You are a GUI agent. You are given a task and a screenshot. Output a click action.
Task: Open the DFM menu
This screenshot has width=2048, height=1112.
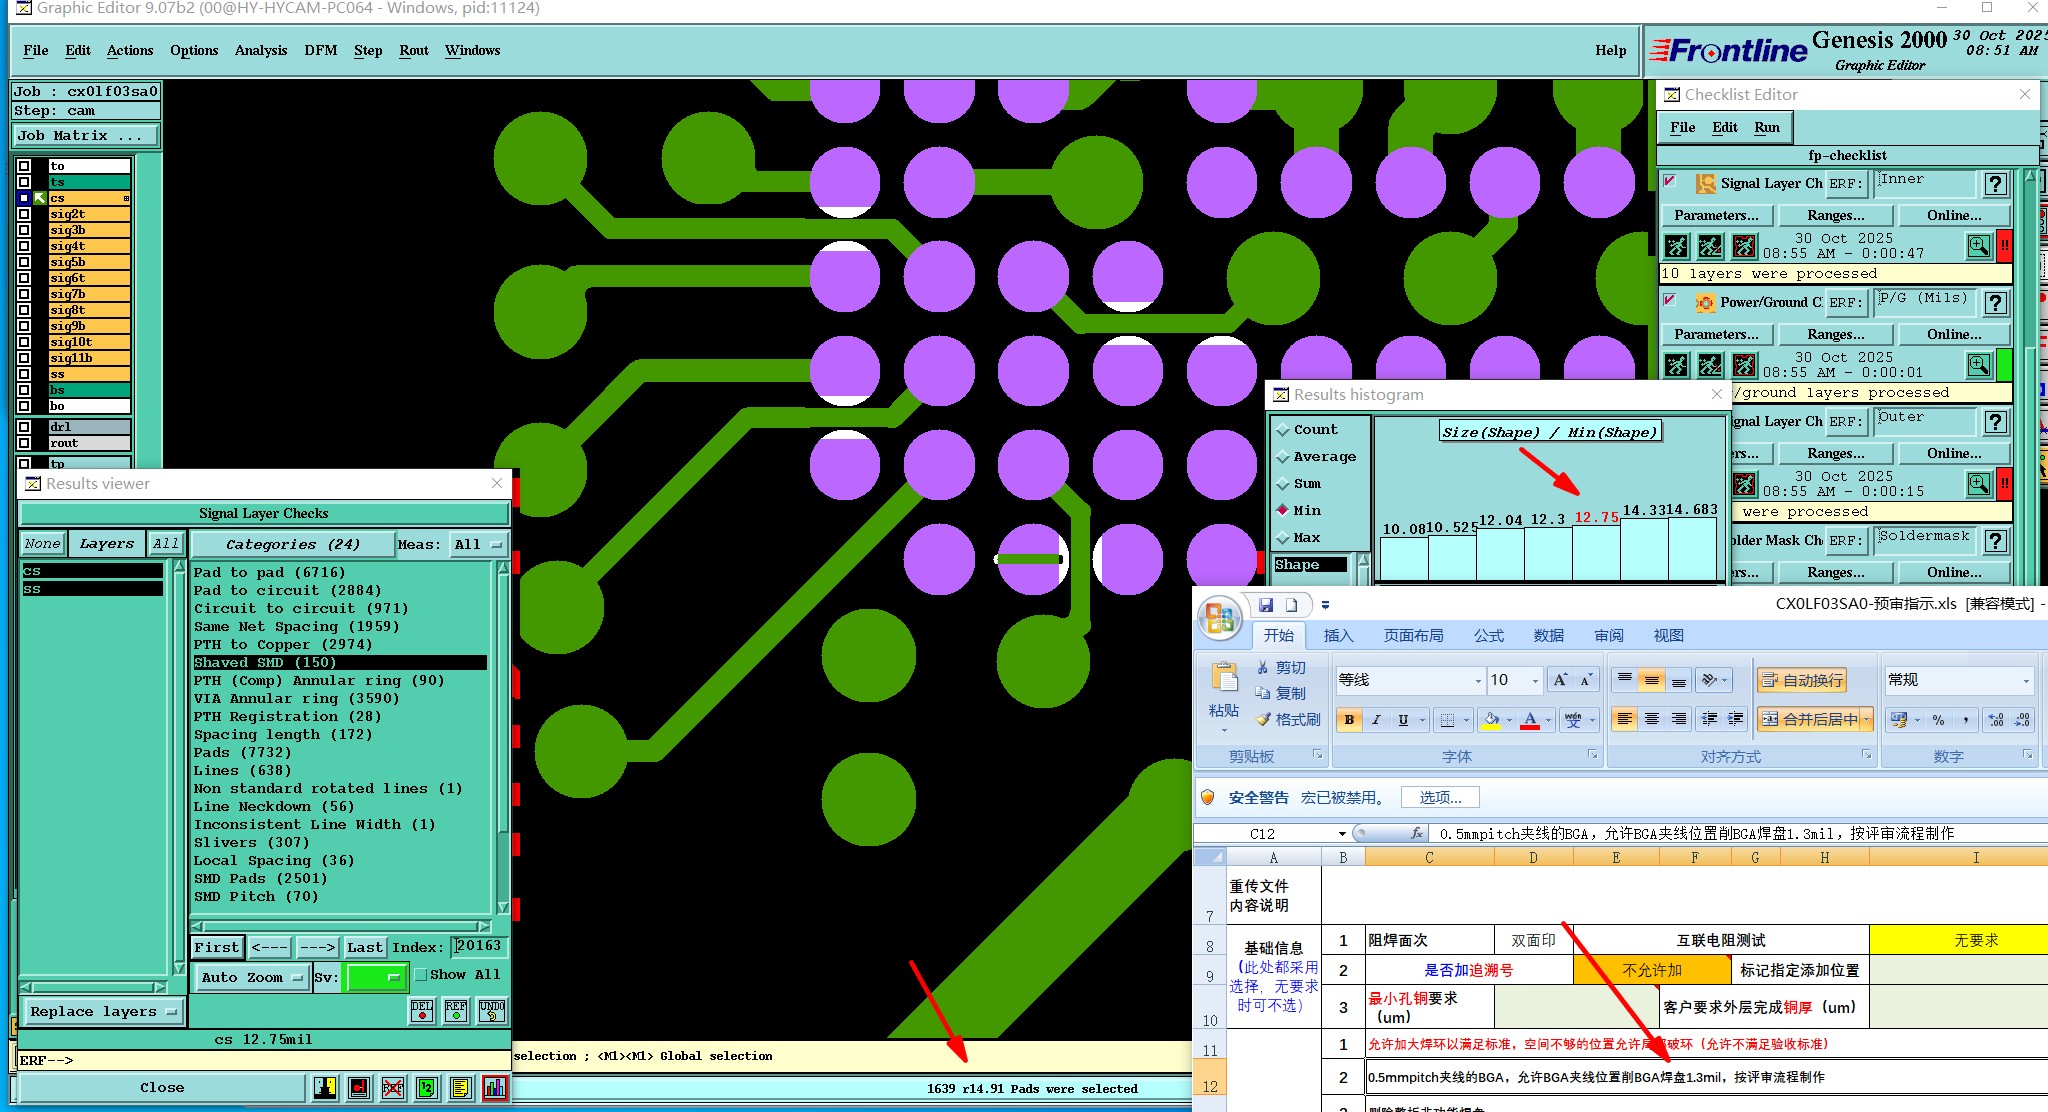pyautogui.click(x=320, y=50)
